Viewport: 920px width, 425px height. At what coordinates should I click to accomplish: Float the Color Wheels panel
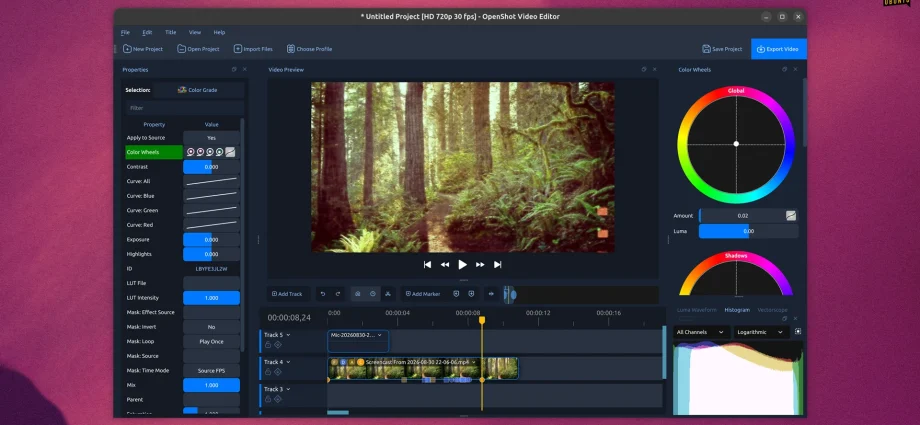[784, 69]
